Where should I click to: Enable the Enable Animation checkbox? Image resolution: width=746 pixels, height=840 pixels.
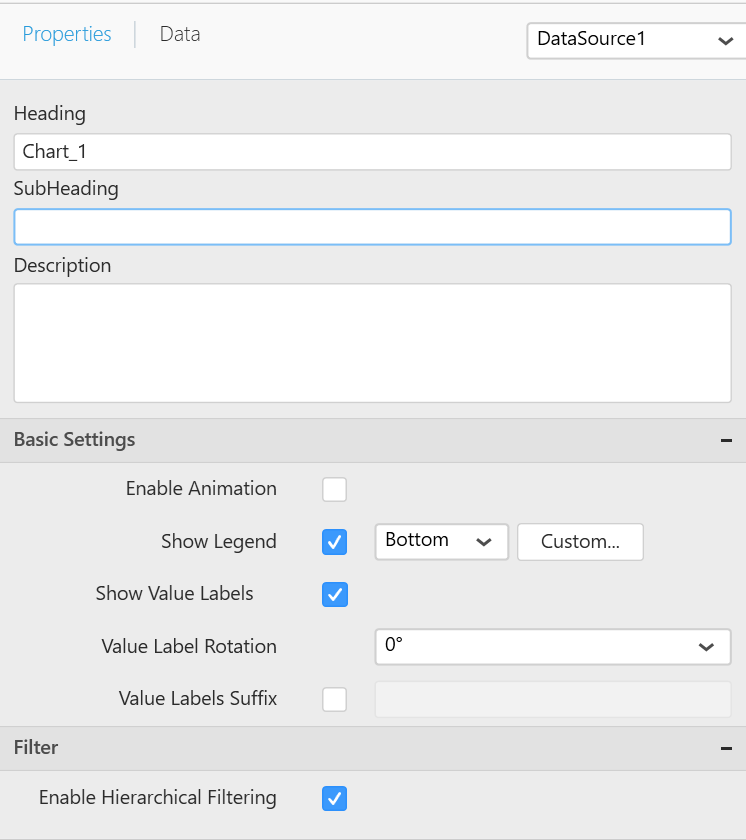334,489
